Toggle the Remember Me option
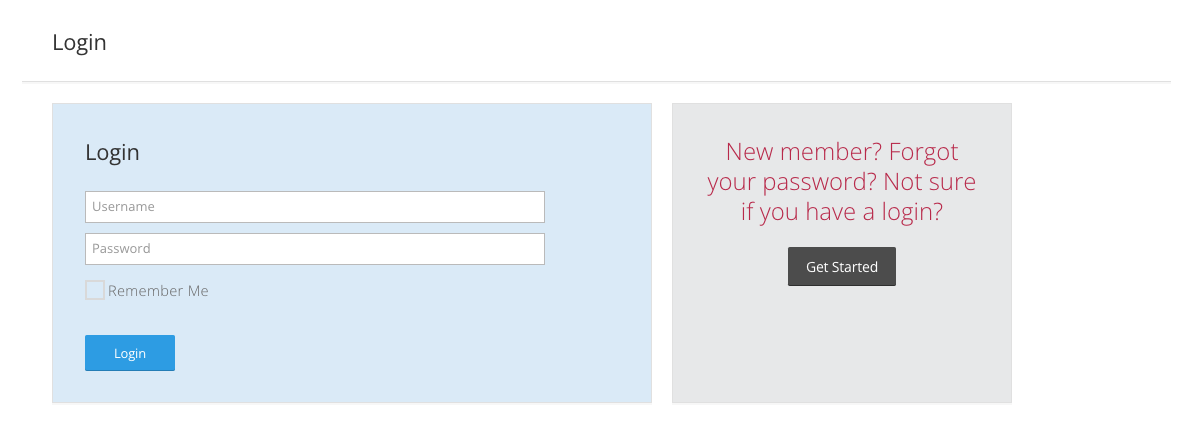Screen dimensions: 1187x434 tap(95, 291)
